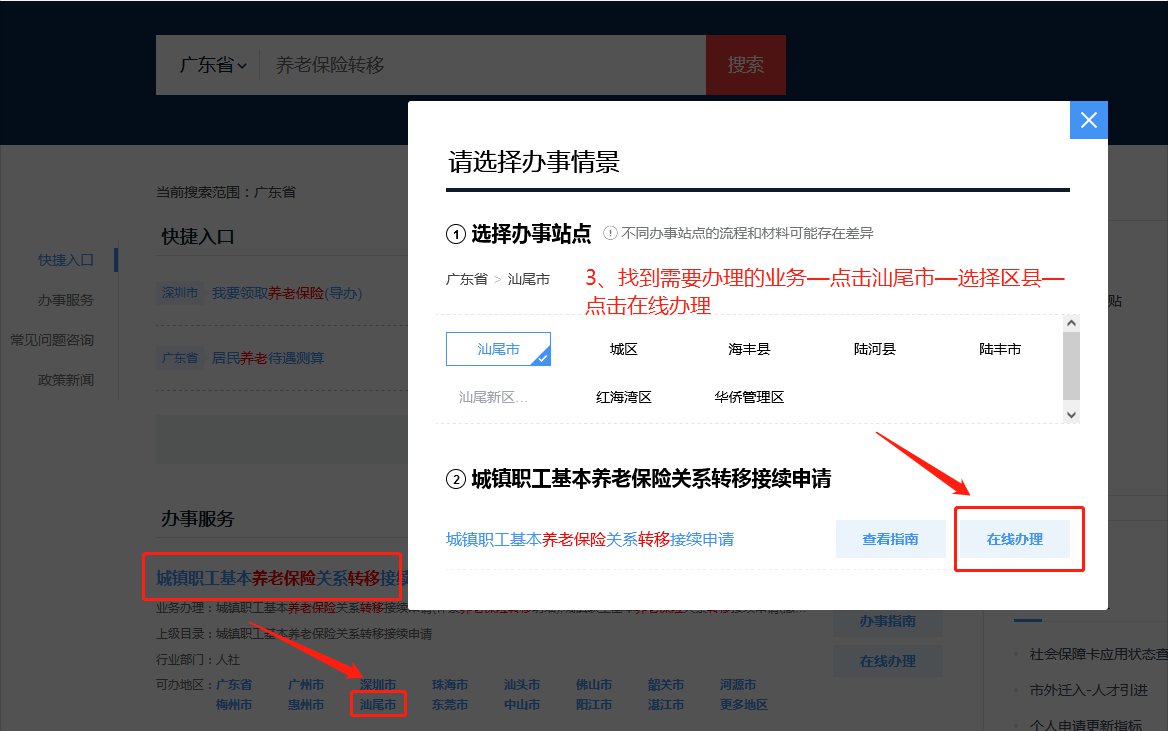Select 陆河县 district option

pyautogui.click(x=874, y=349)
